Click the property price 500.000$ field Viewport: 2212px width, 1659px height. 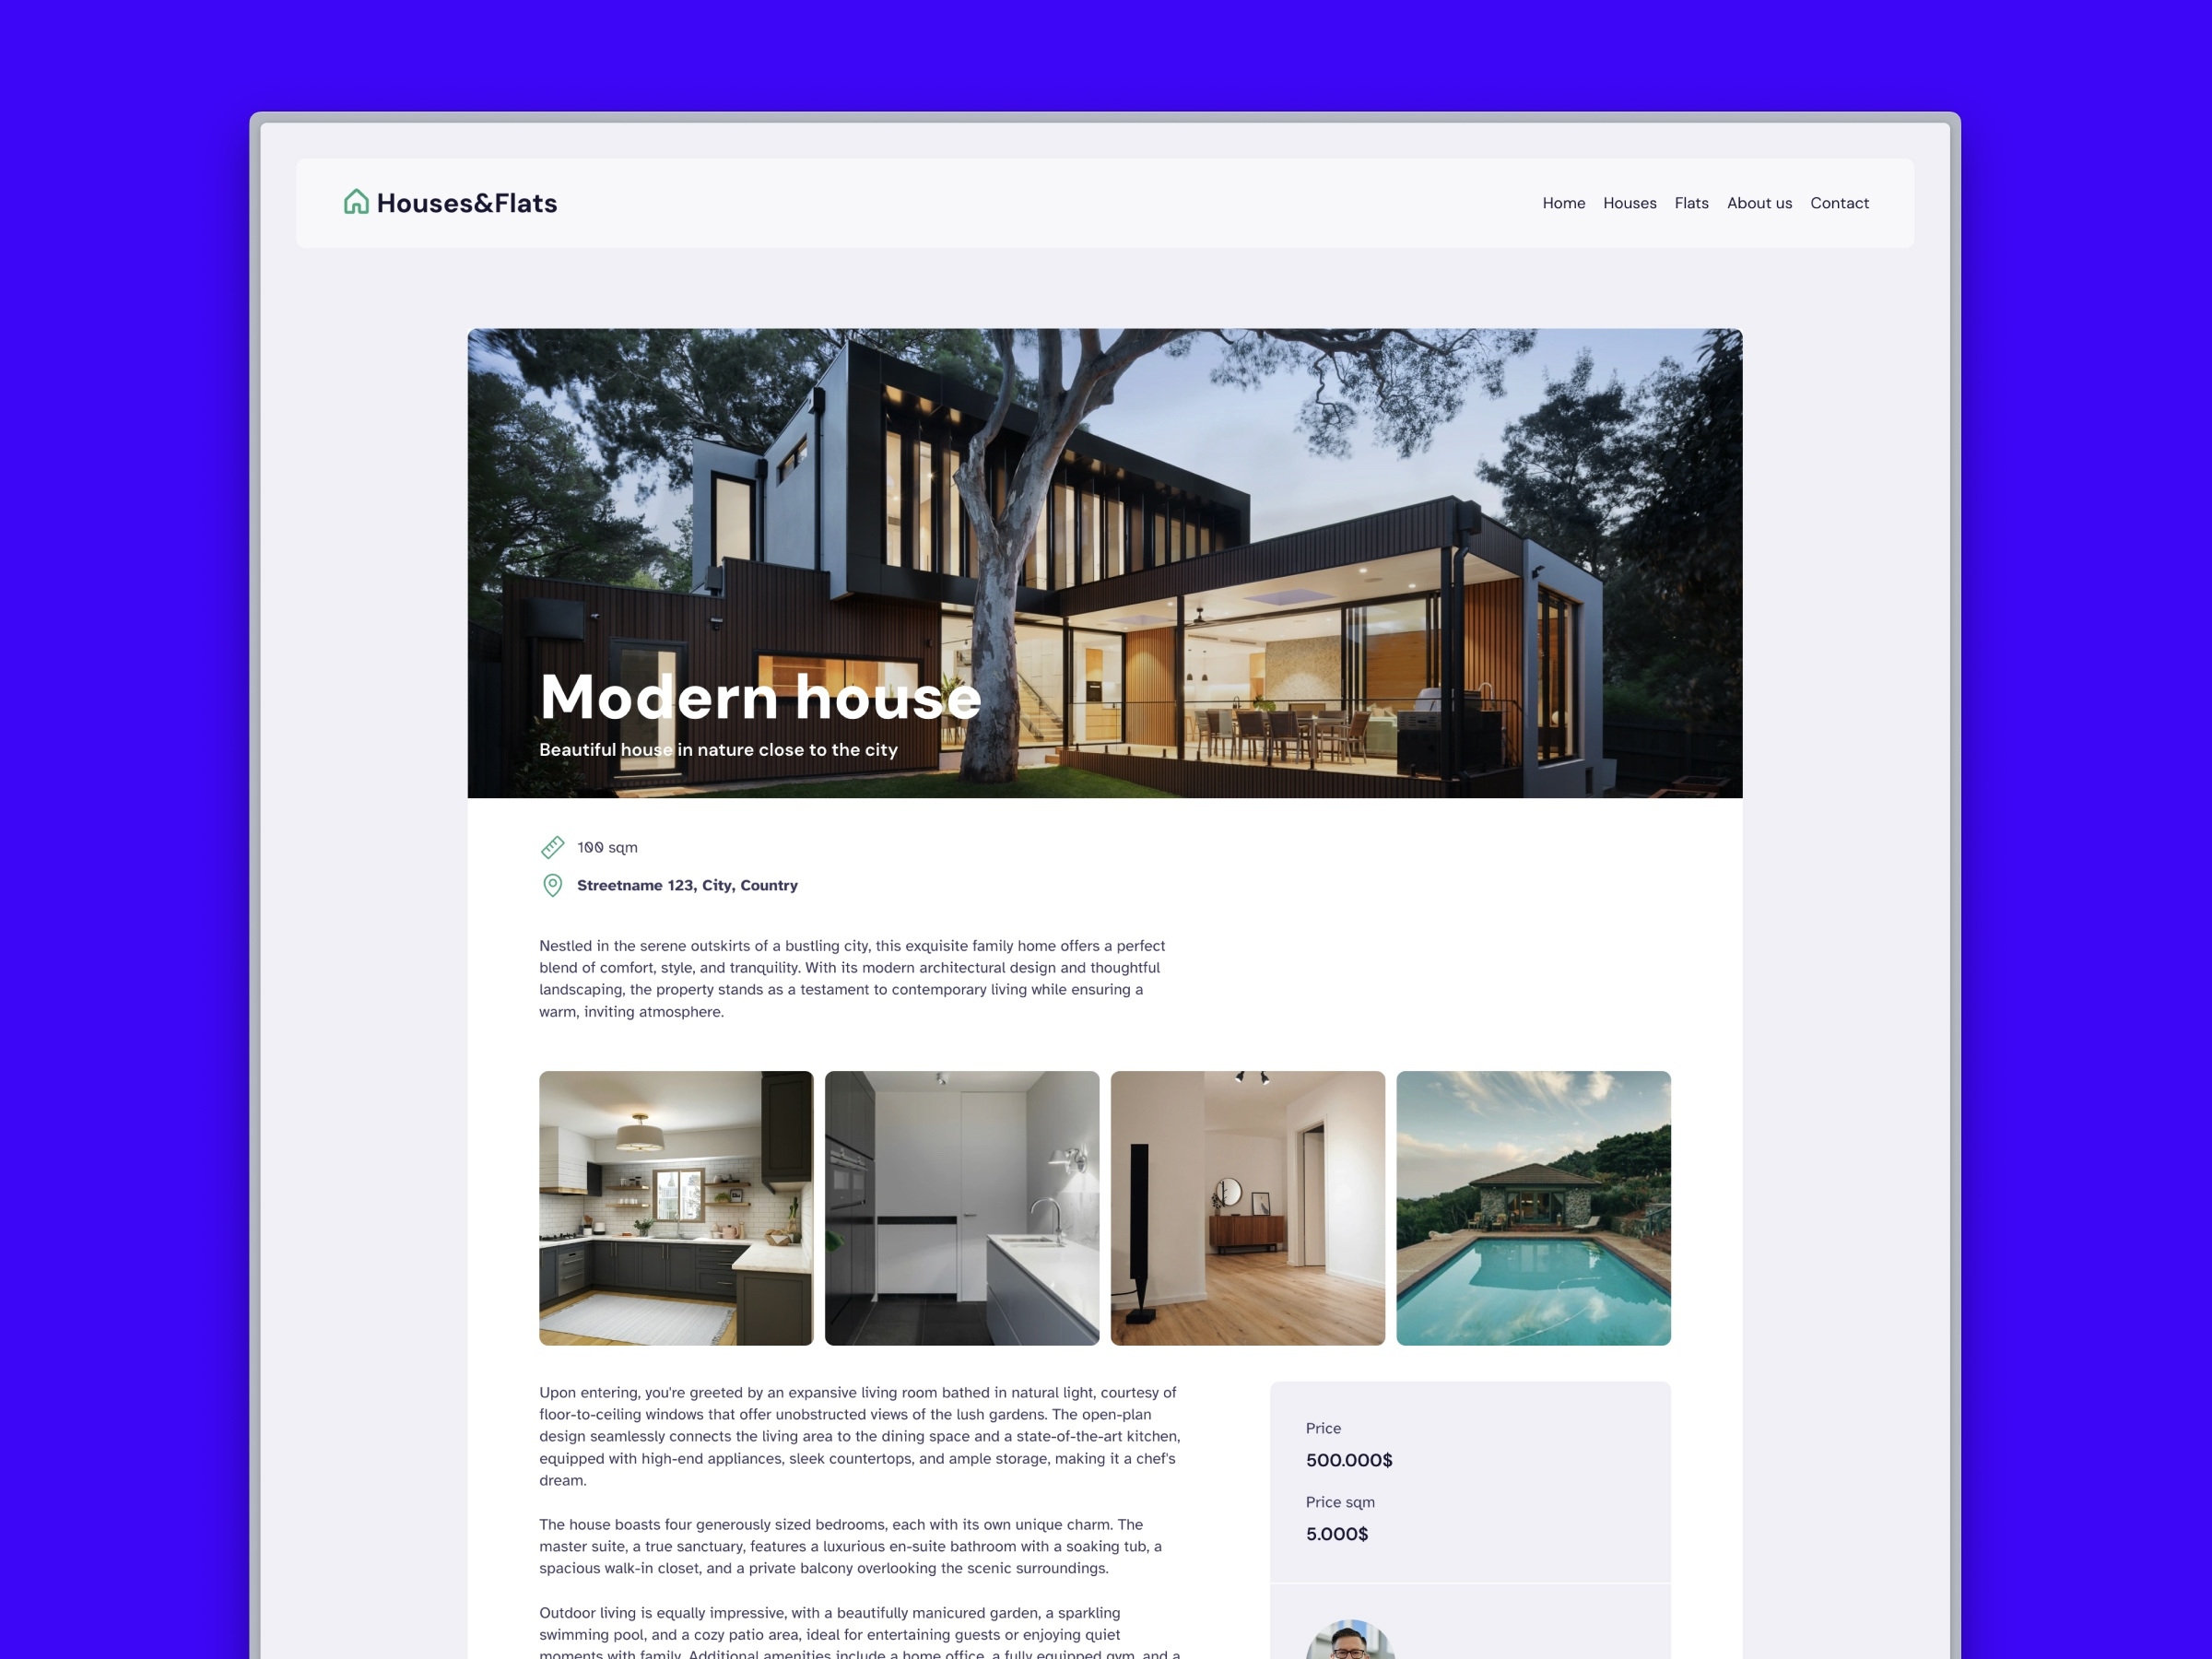point(1350,1460)
